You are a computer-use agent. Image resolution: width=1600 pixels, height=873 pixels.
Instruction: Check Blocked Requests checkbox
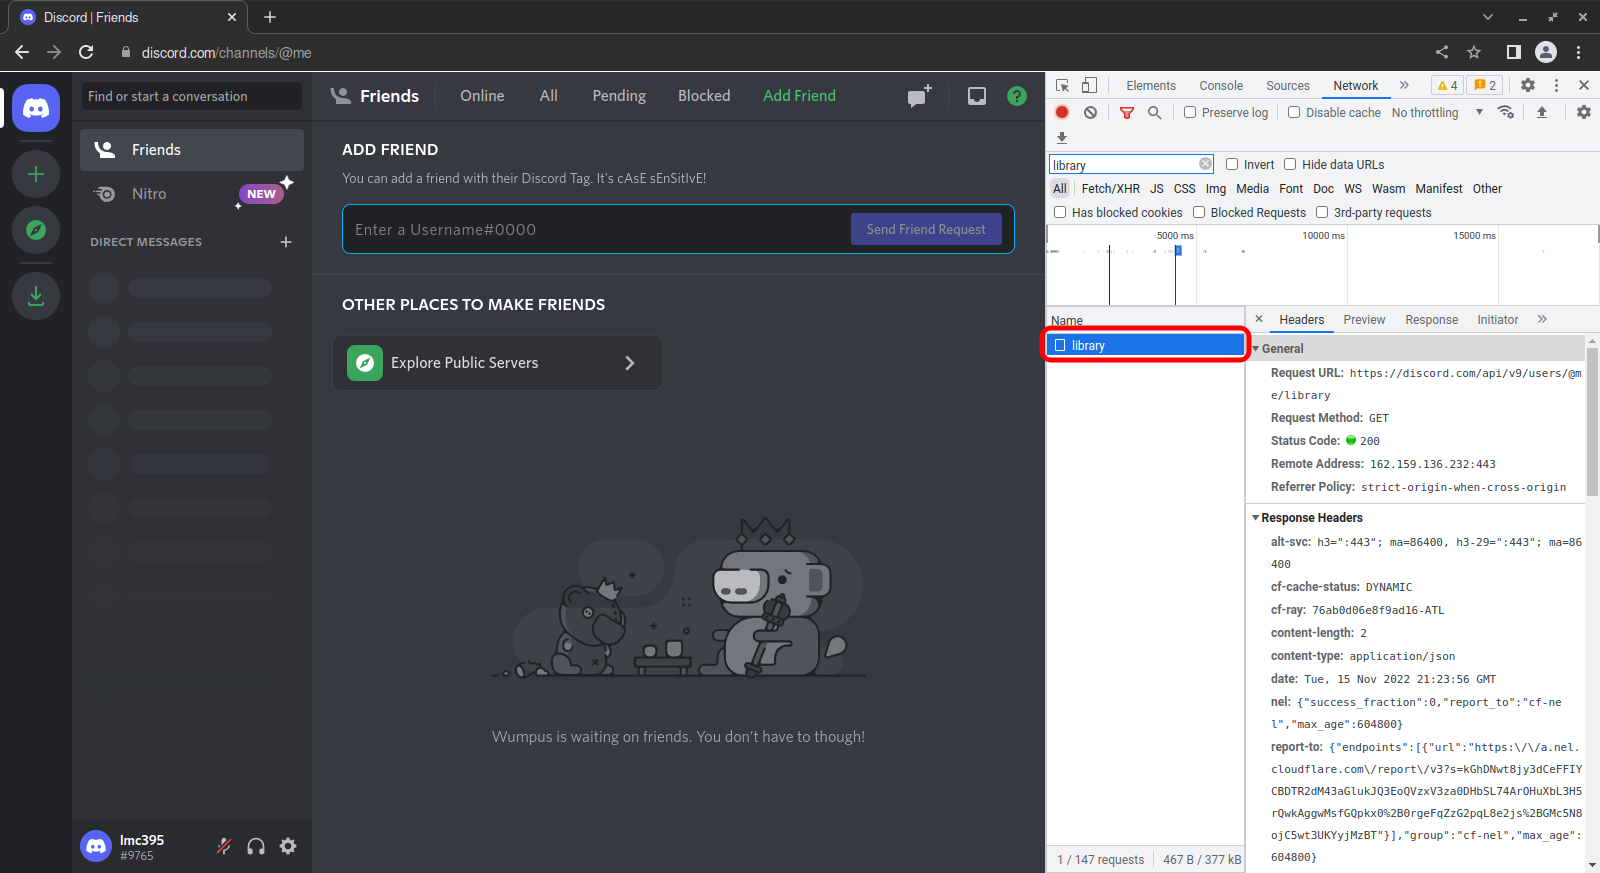click(1199, 212)
